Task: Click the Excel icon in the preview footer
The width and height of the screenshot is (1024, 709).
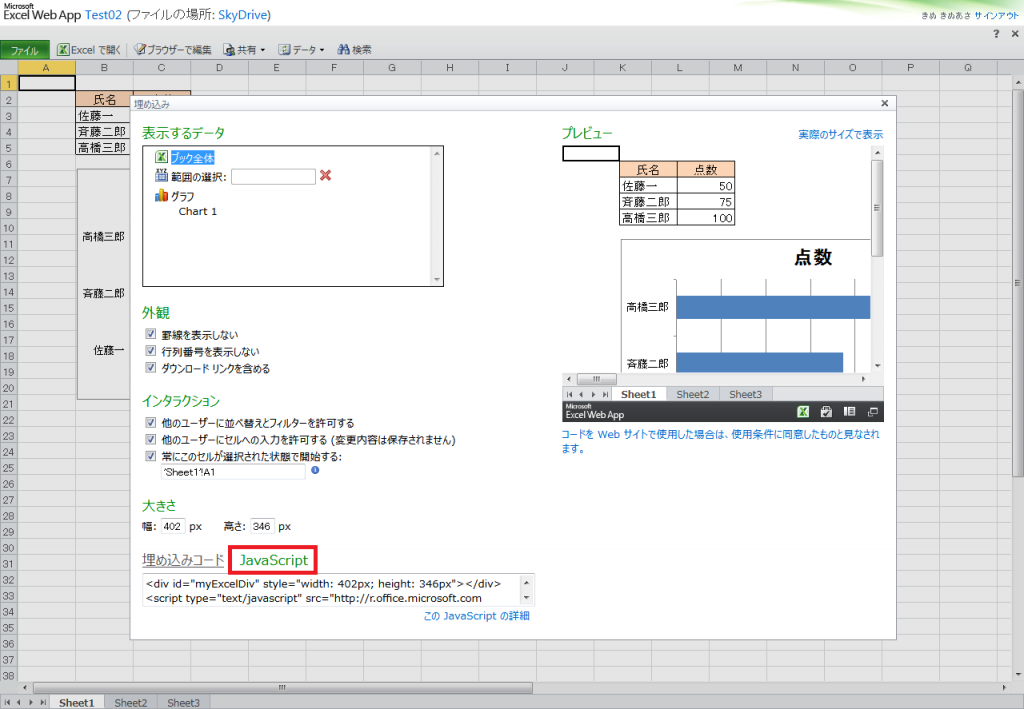Action: pyautogui.click(x=803, y=411)
